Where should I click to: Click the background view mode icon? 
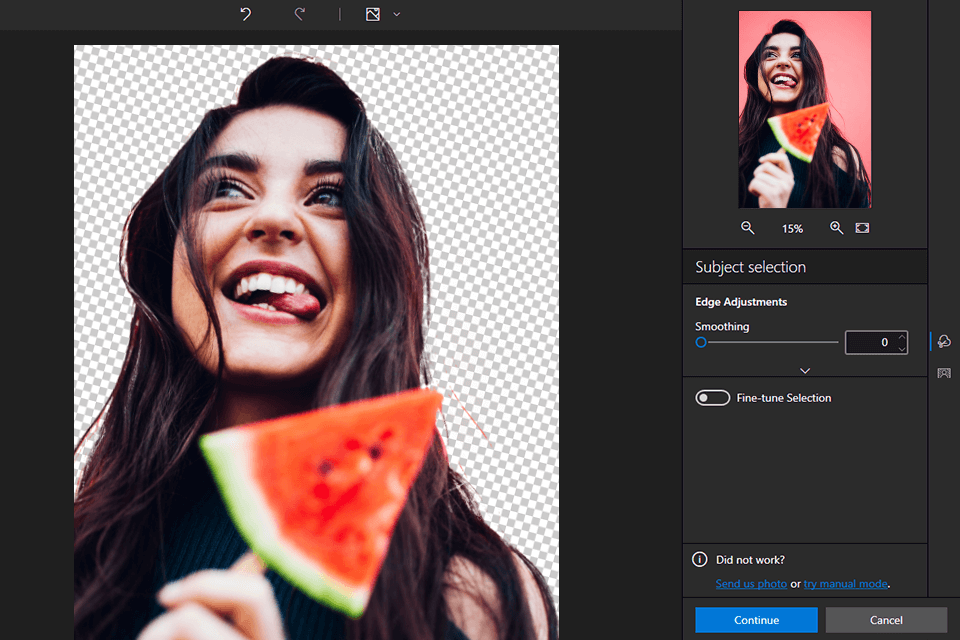click(373, 14)
